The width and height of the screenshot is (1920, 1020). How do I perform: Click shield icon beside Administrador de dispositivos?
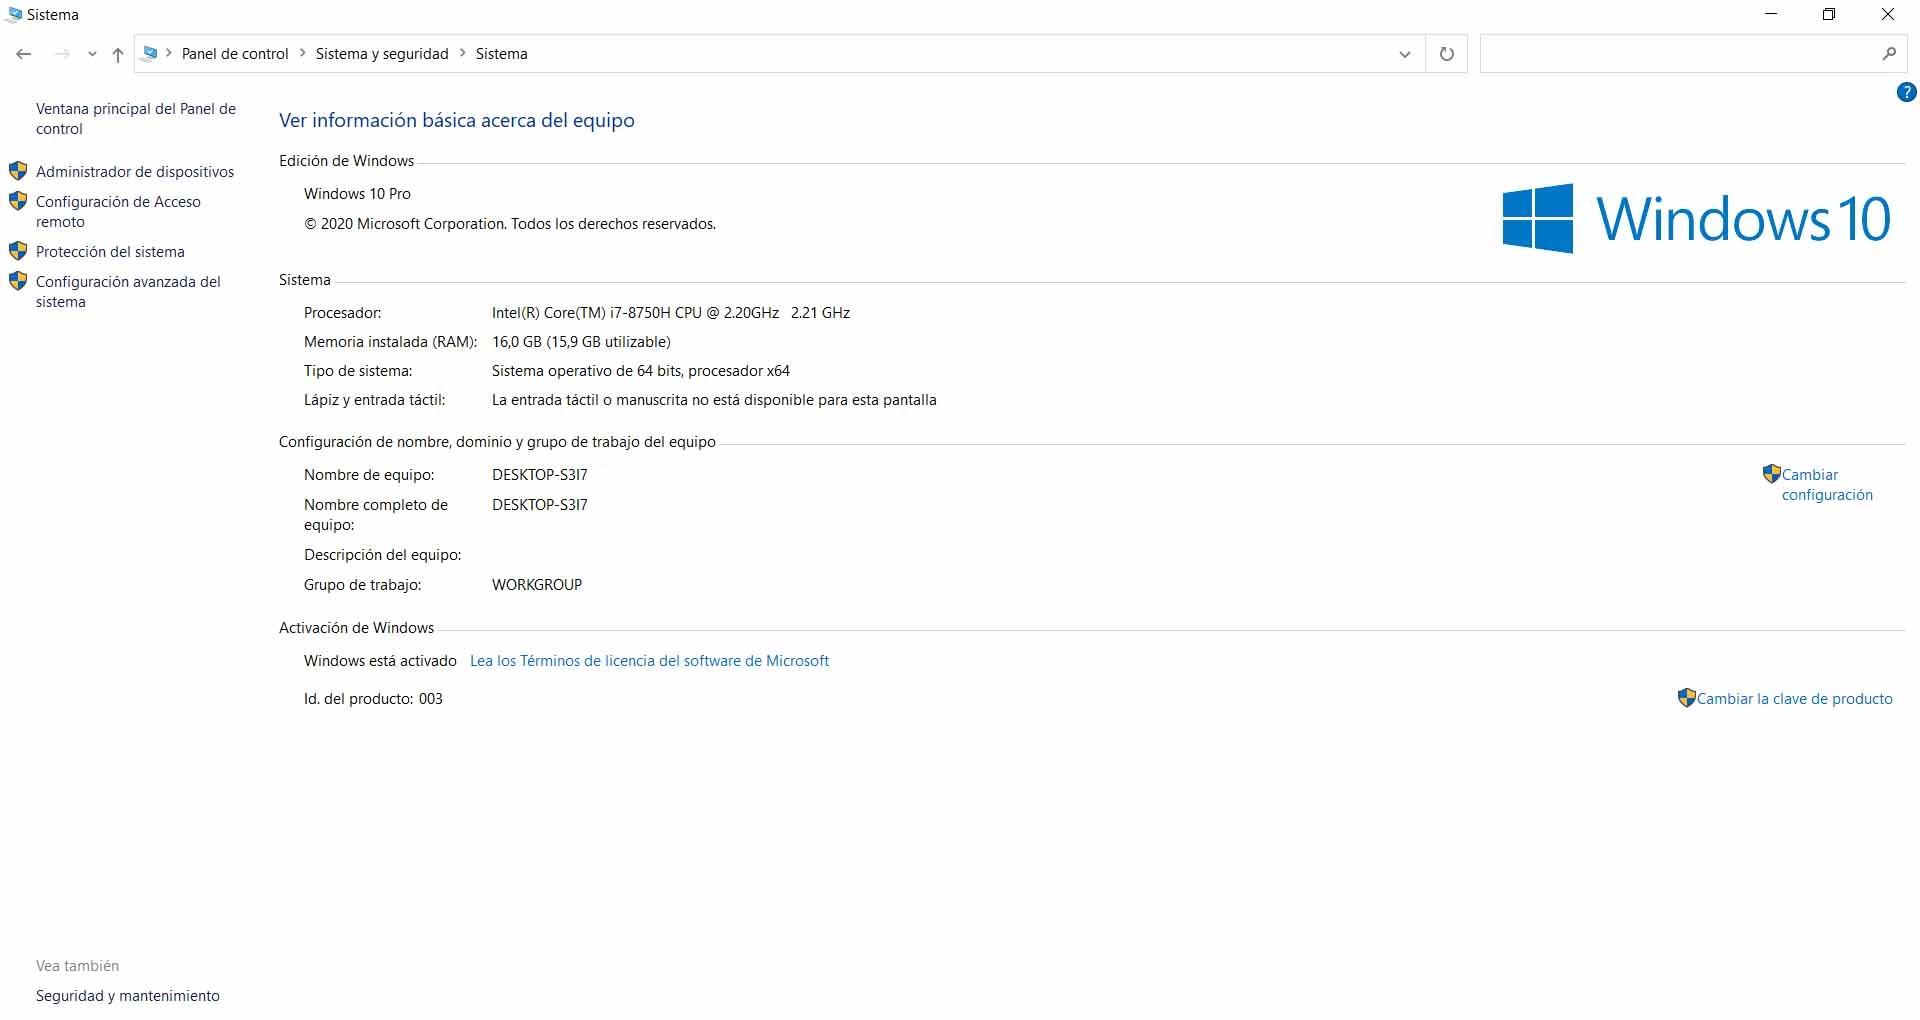point(18,171)
